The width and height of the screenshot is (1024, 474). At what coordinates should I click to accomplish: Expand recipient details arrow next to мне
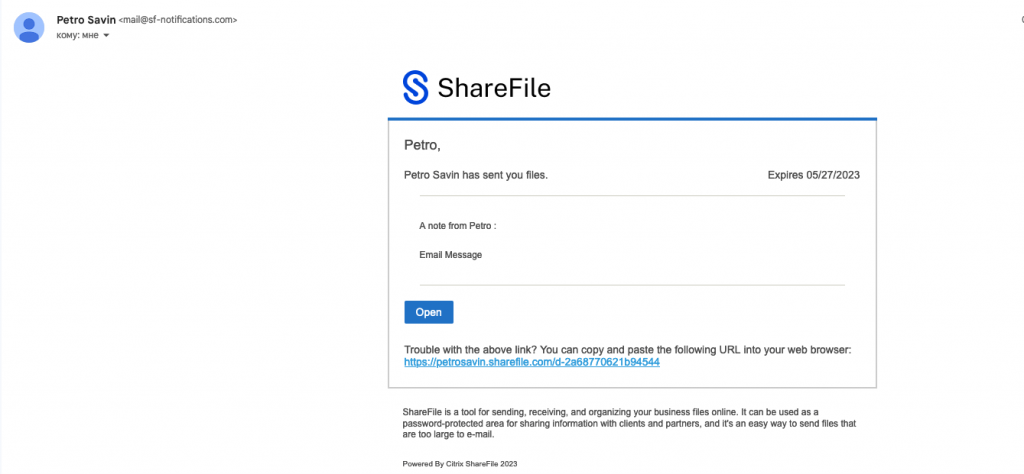click(x=106, y=36)
